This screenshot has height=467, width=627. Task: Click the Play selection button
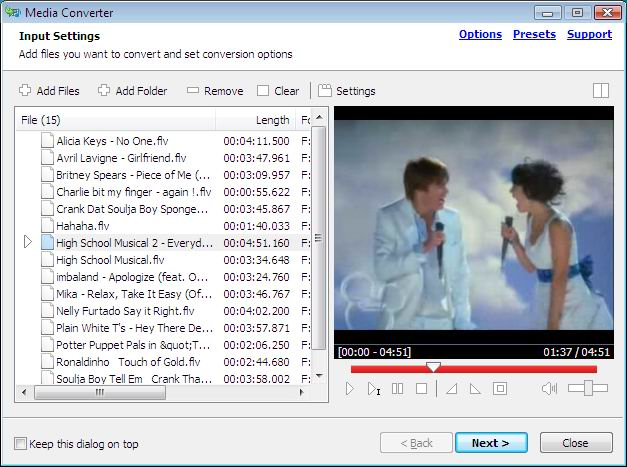click(x=373, y=388)
